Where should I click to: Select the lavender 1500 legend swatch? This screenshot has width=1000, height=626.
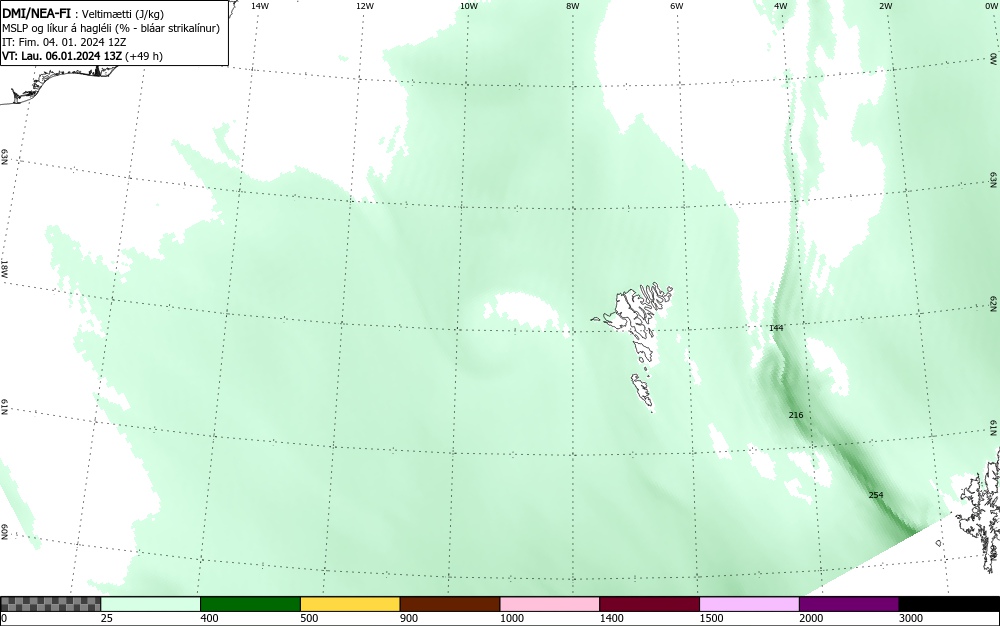749,604
